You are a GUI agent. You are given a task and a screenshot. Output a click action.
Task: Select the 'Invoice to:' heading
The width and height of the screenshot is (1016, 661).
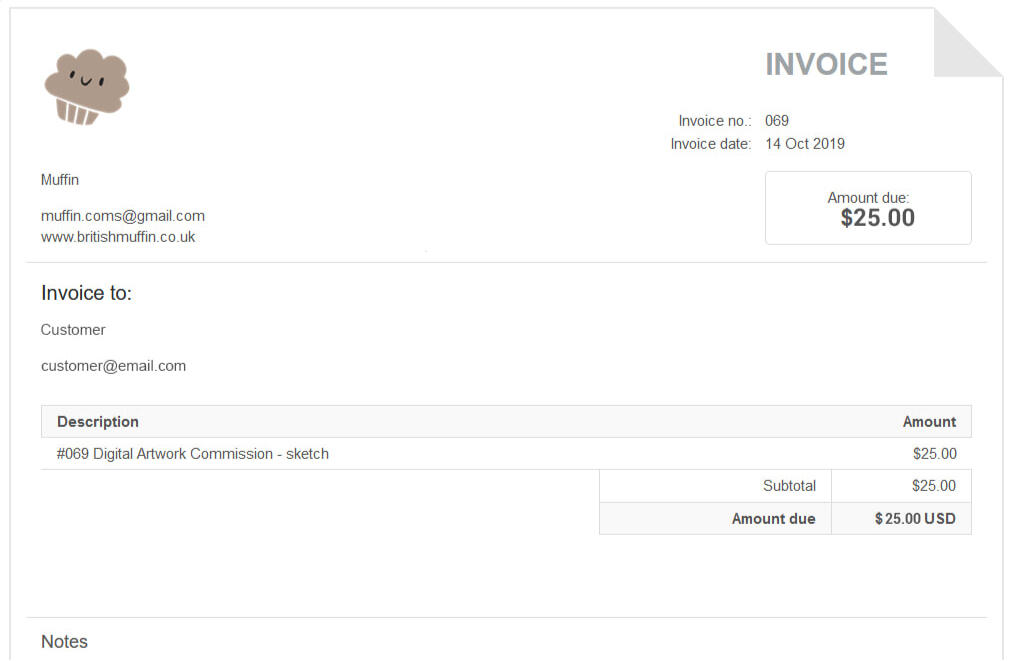(86, 293)
